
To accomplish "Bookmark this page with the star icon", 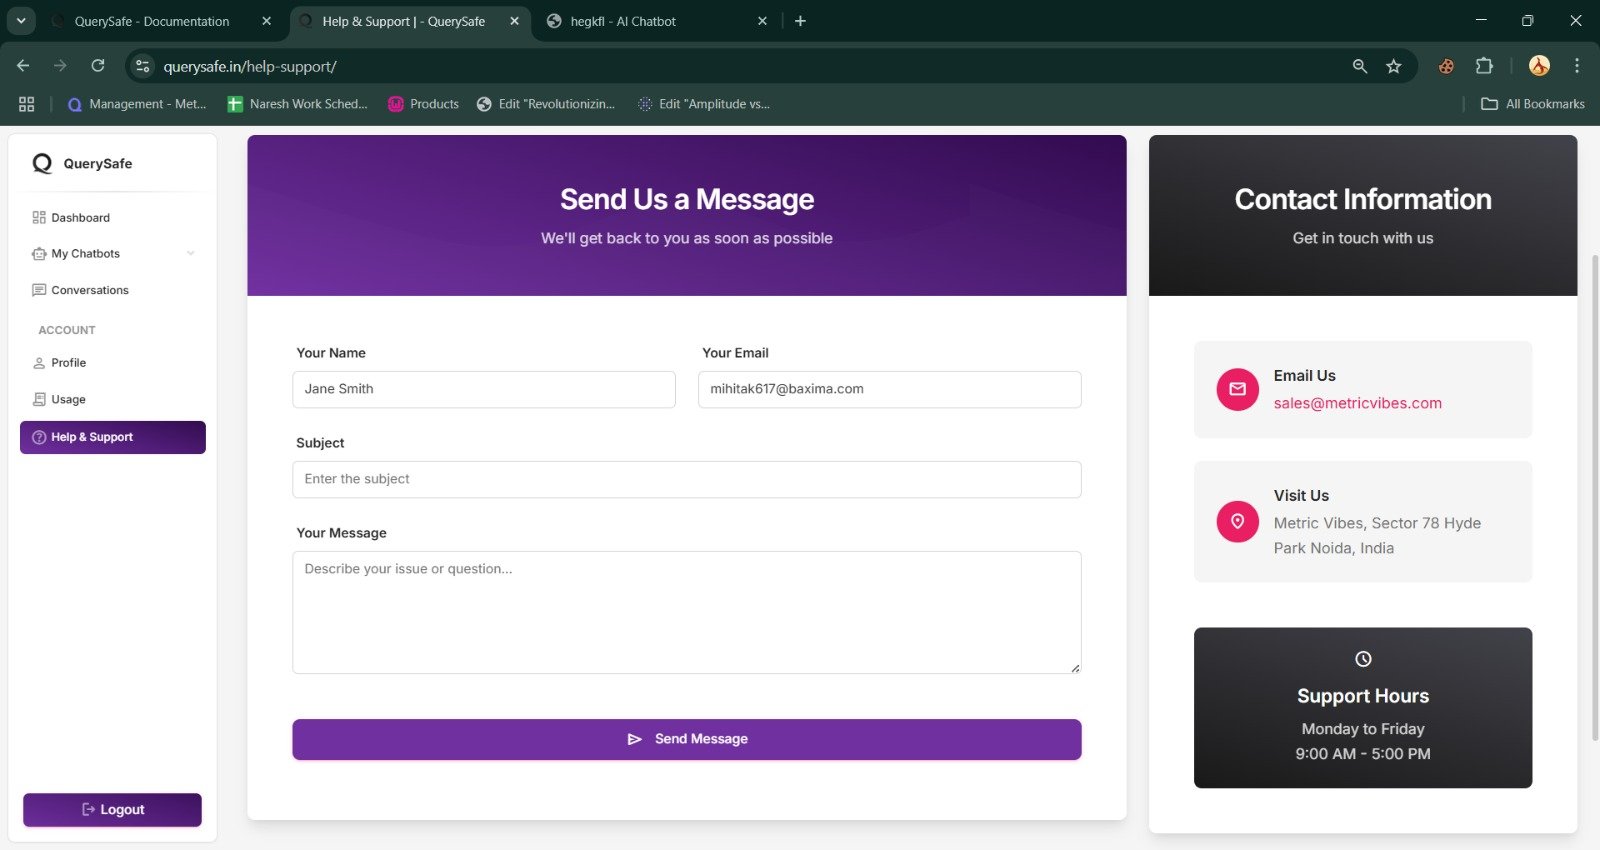I will point(1393,66).
